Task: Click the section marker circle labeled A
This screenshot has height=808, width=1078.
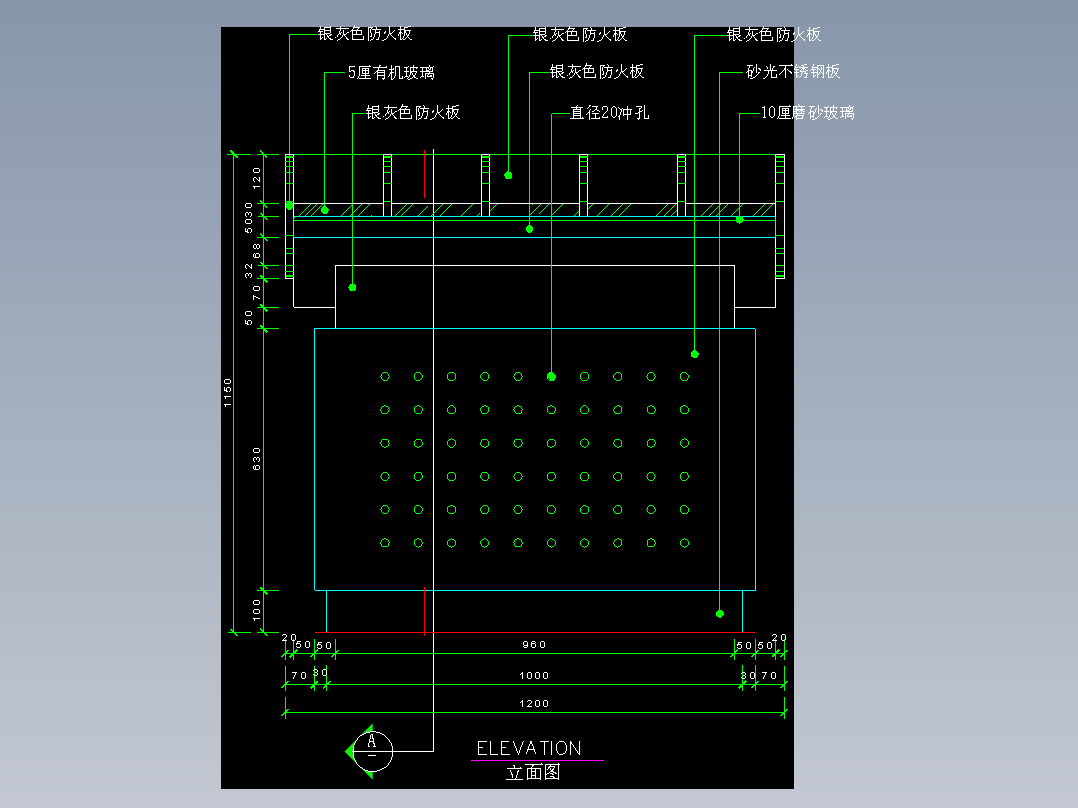Action: tap(373, 751)
